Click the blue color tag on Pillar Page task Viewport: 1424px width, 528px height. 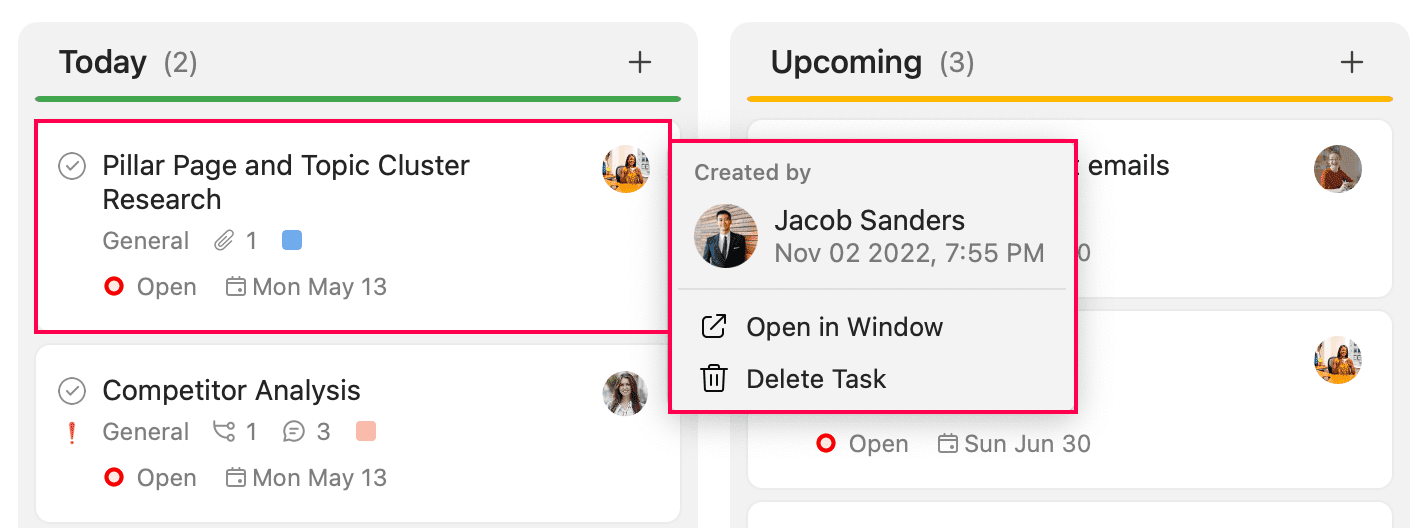pyautogui.click(x=292, y=240)
